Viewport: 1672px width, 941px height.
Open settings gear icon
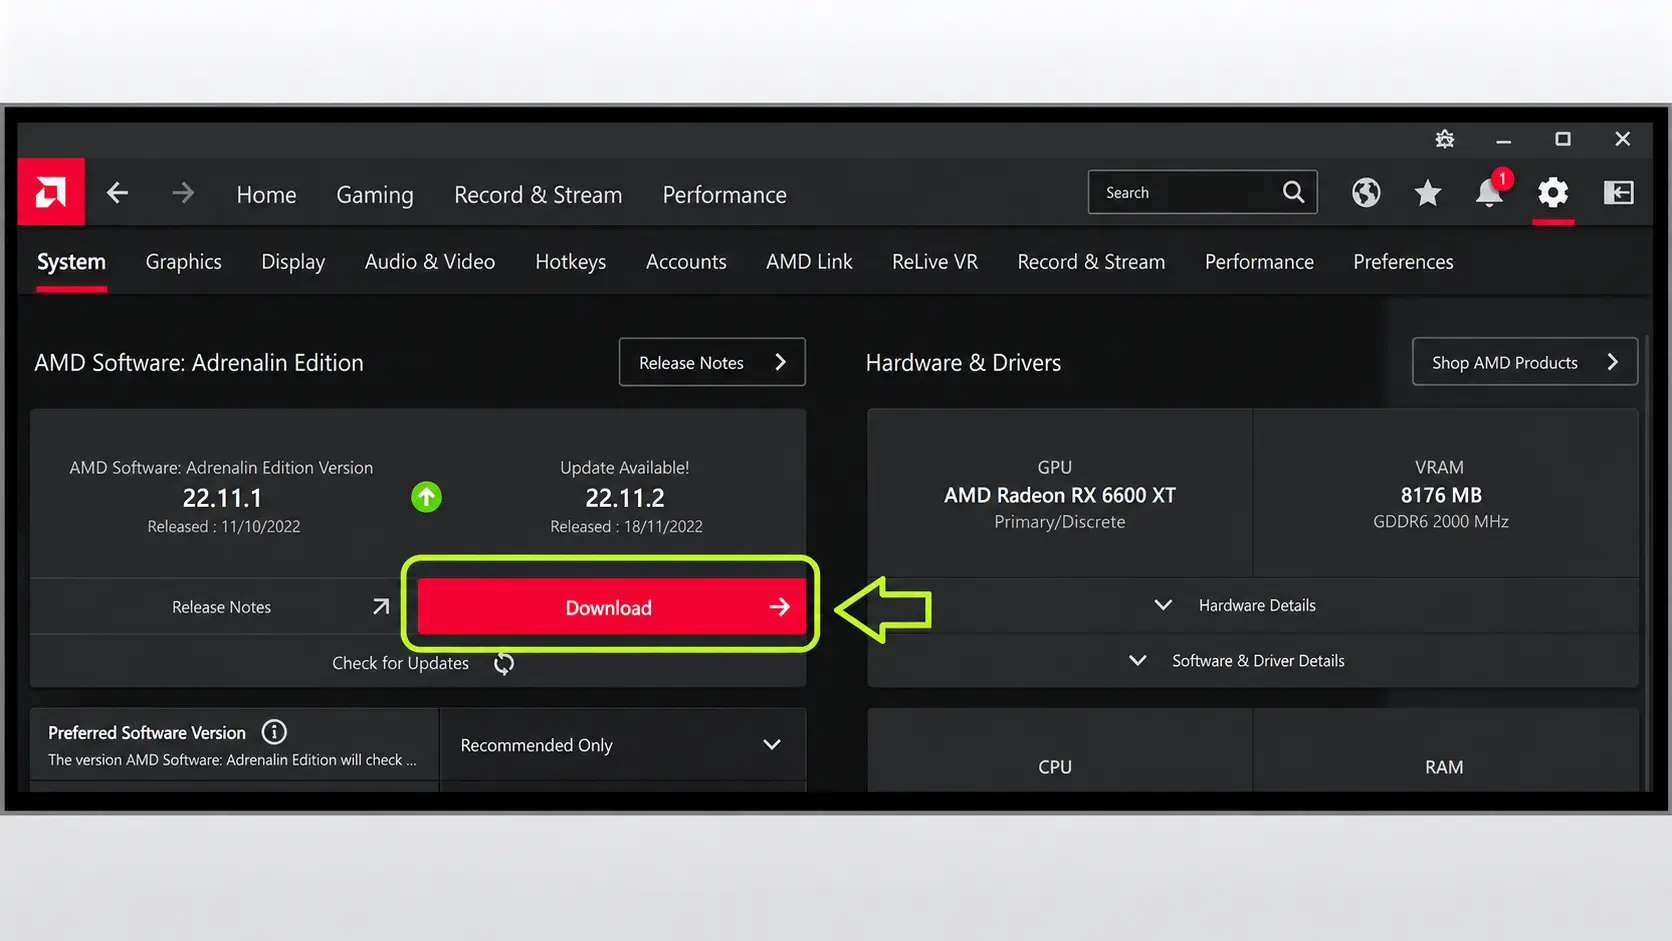pyautogui.click(x=1553, y=192)
